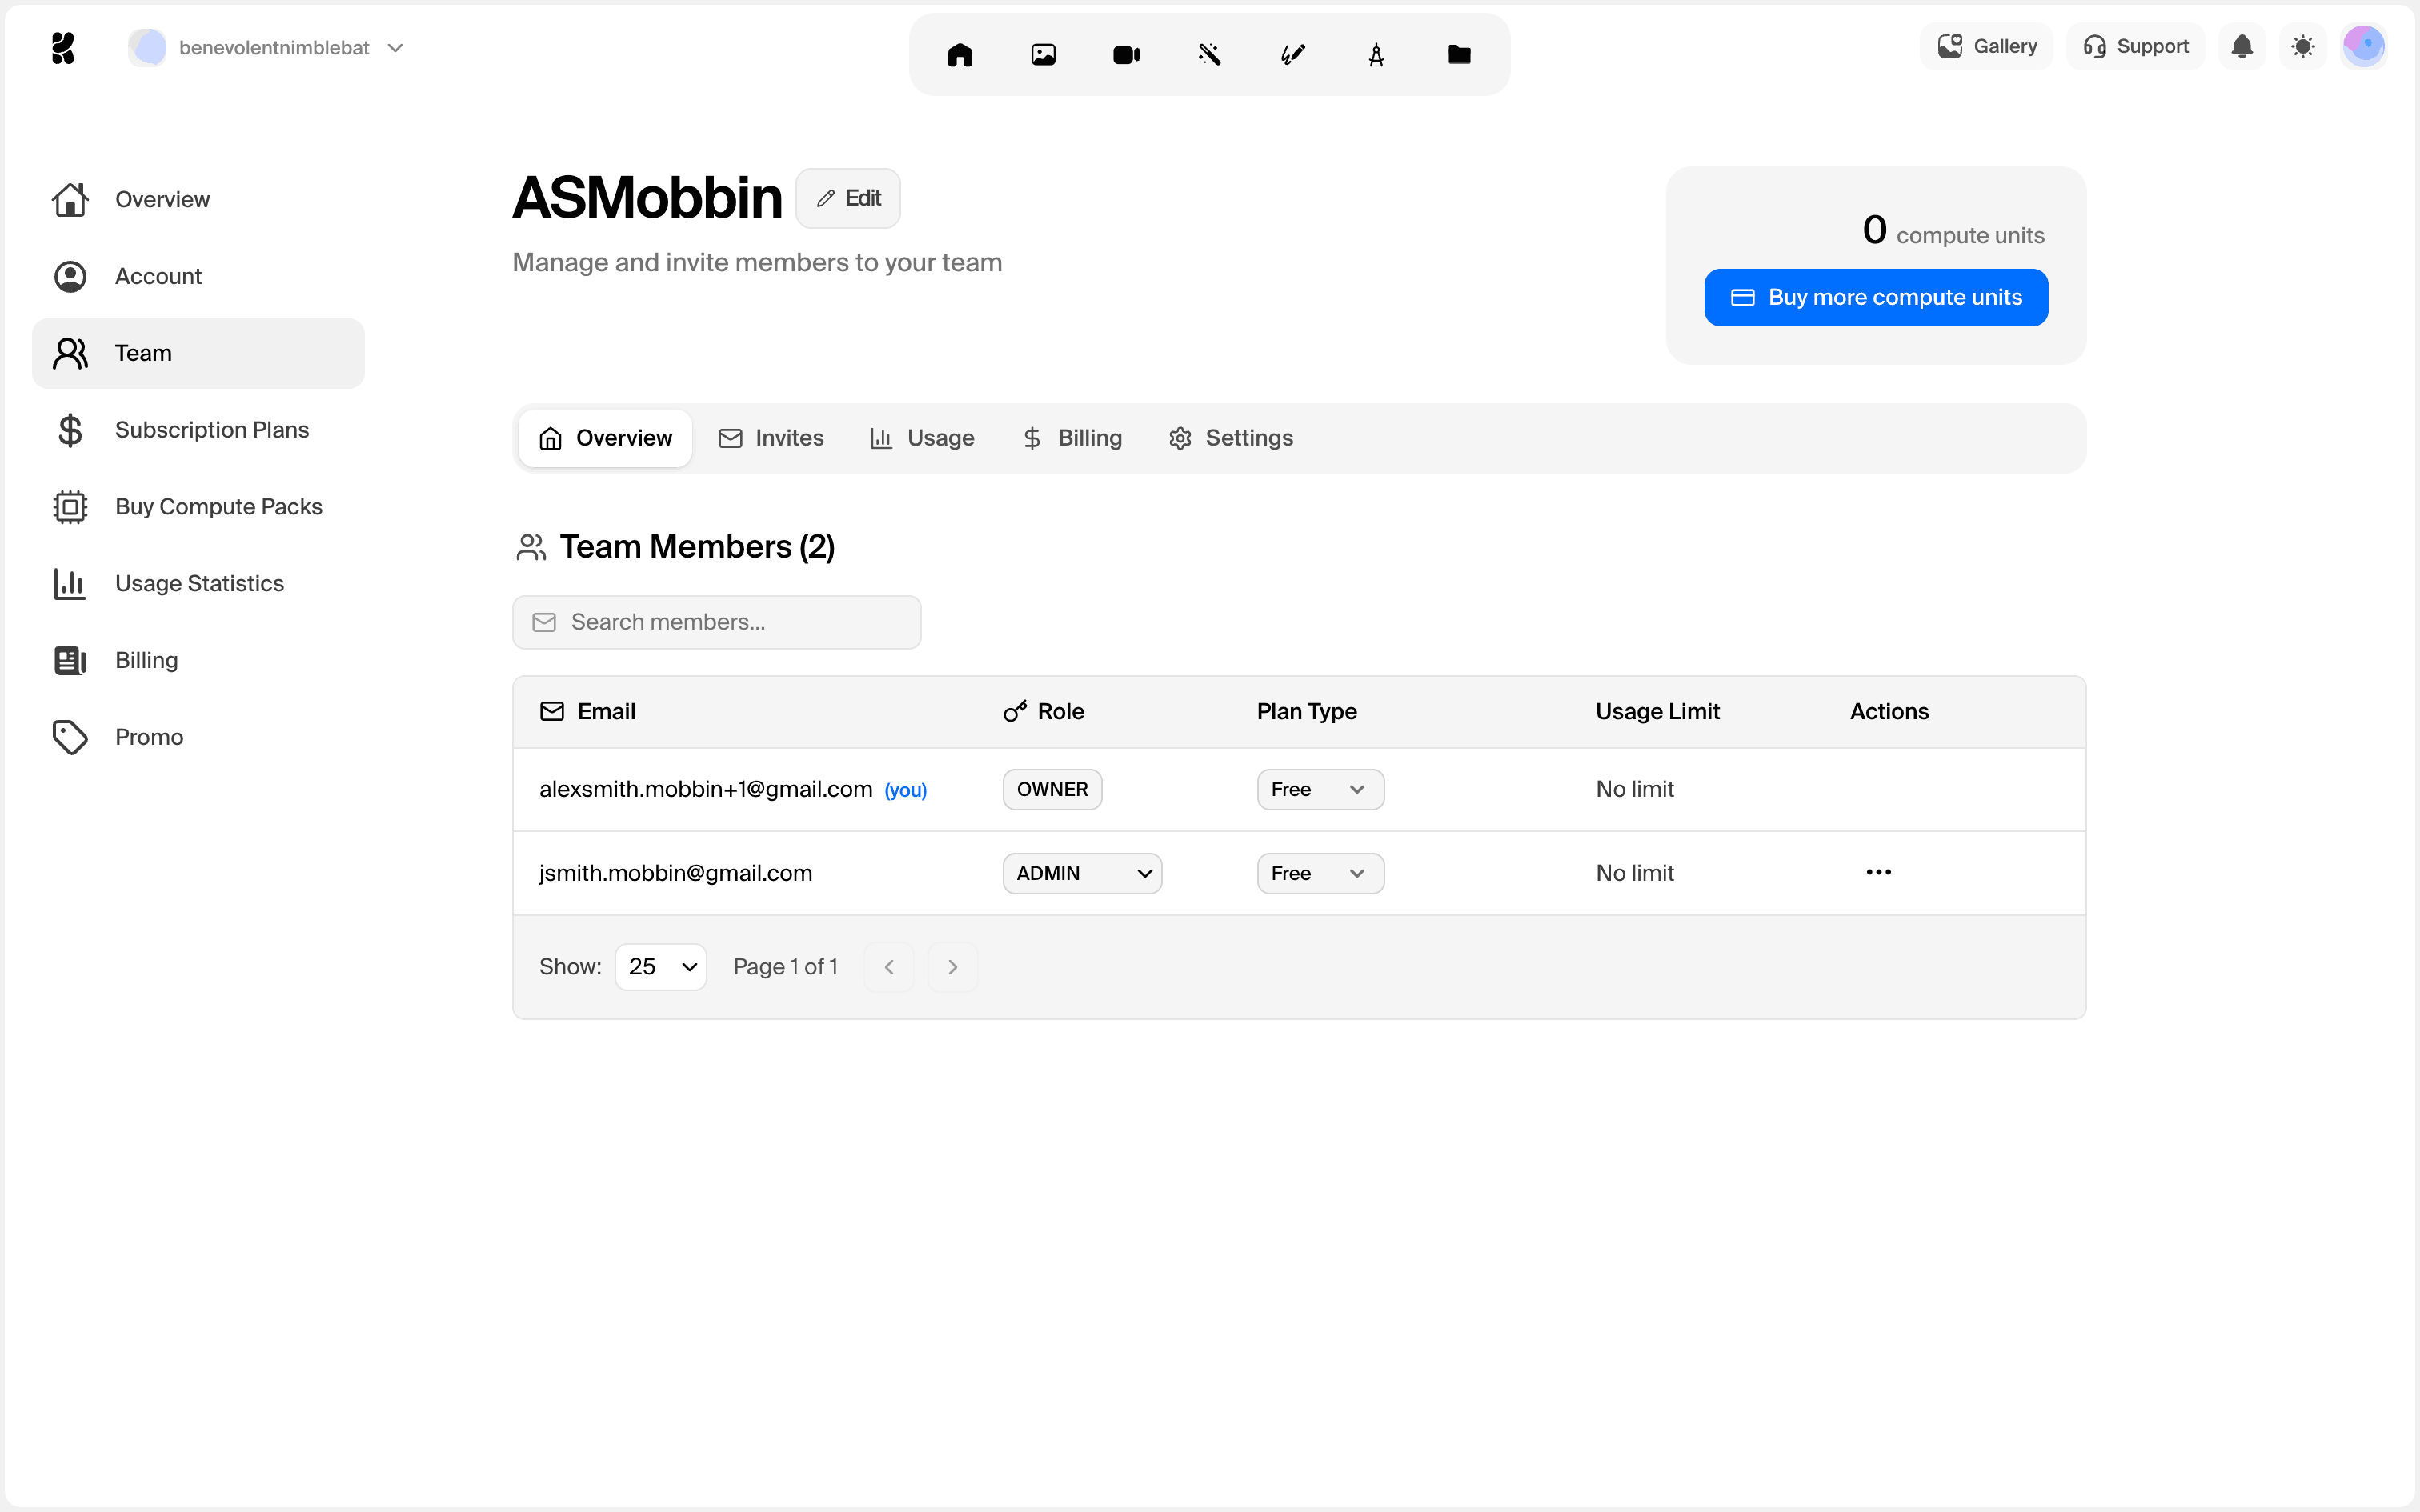Focus the Search members field
This screenshot has width=2420, height=1512.
tap(717, 622)
